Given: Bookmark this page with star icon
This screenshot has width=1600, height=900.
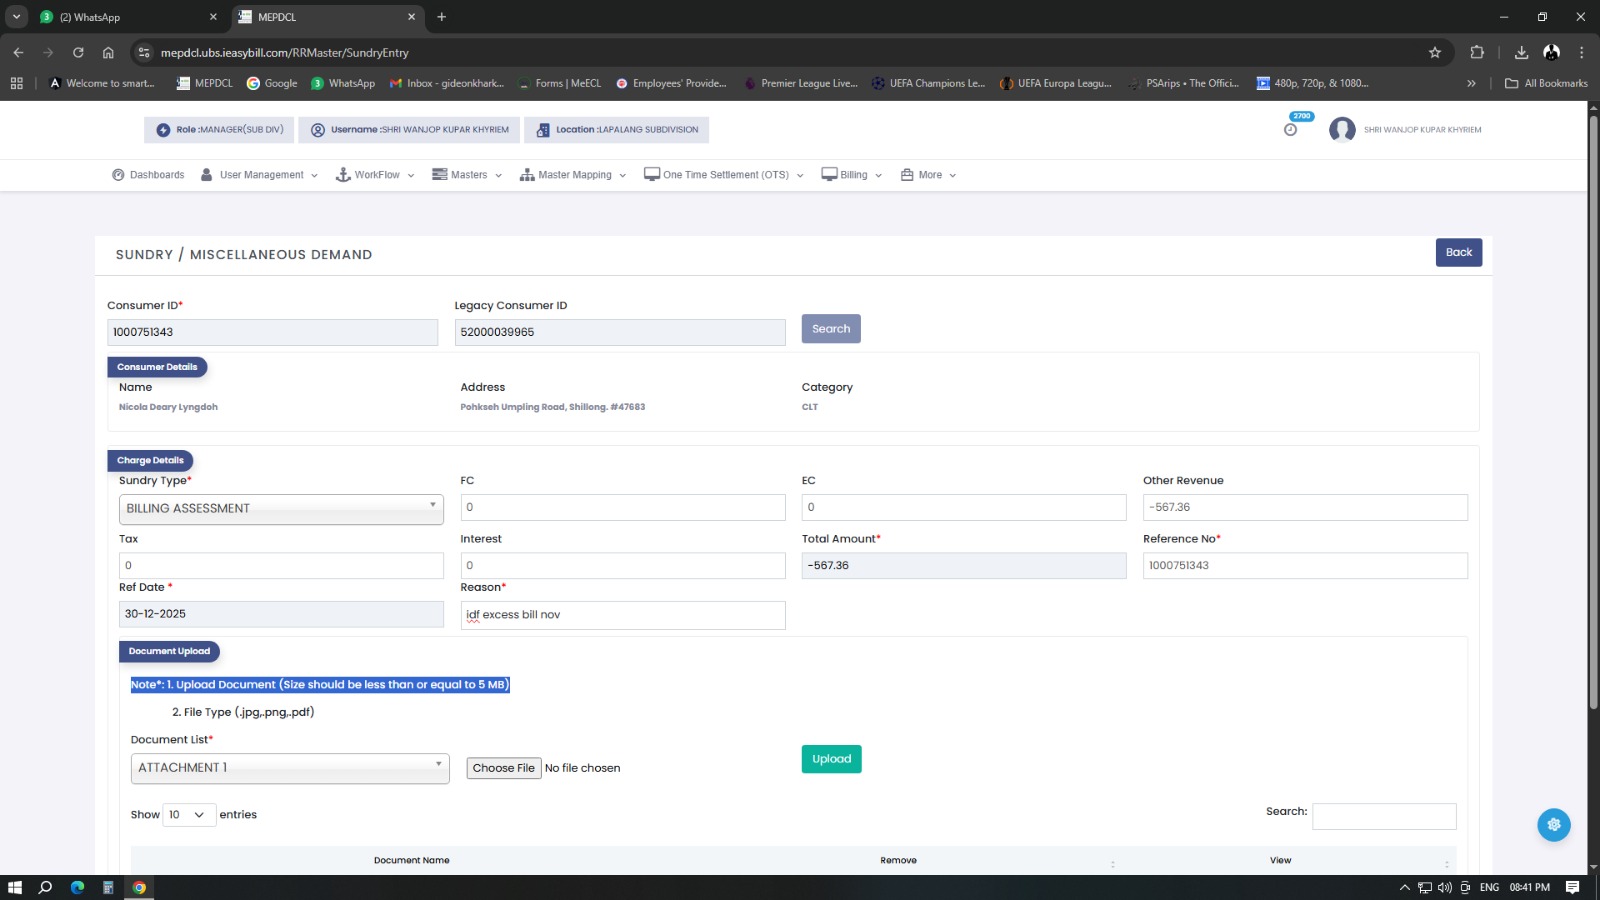Looking at the screenshot, I should point(1435,53).
